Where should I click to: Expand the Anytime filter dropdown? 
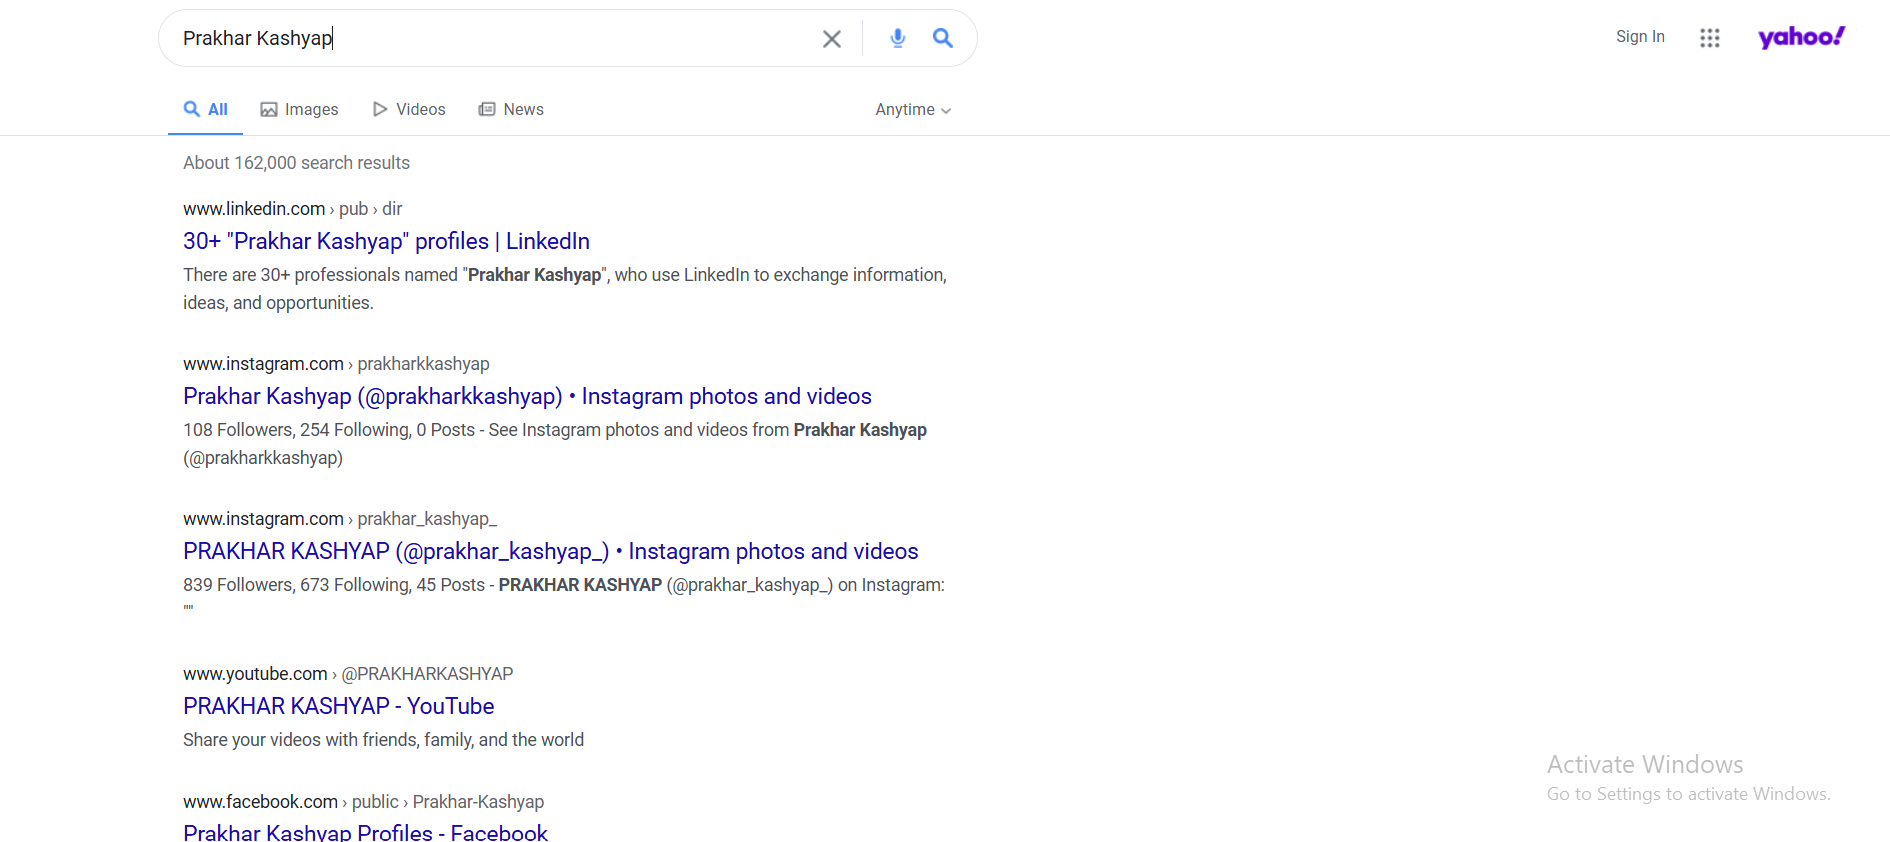click(912, 110)
